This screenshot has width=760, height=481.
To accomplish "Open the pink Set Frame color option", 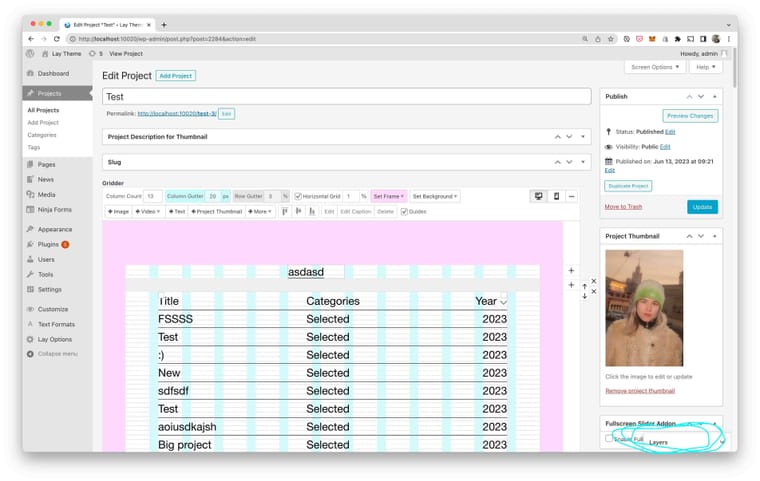I will (x=388, y=196).
